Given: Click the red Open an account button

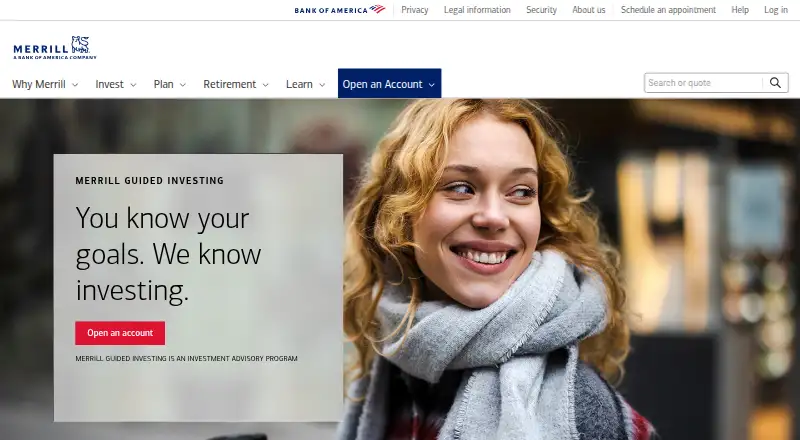Looking at the screenshot, I should click(120, 333).
